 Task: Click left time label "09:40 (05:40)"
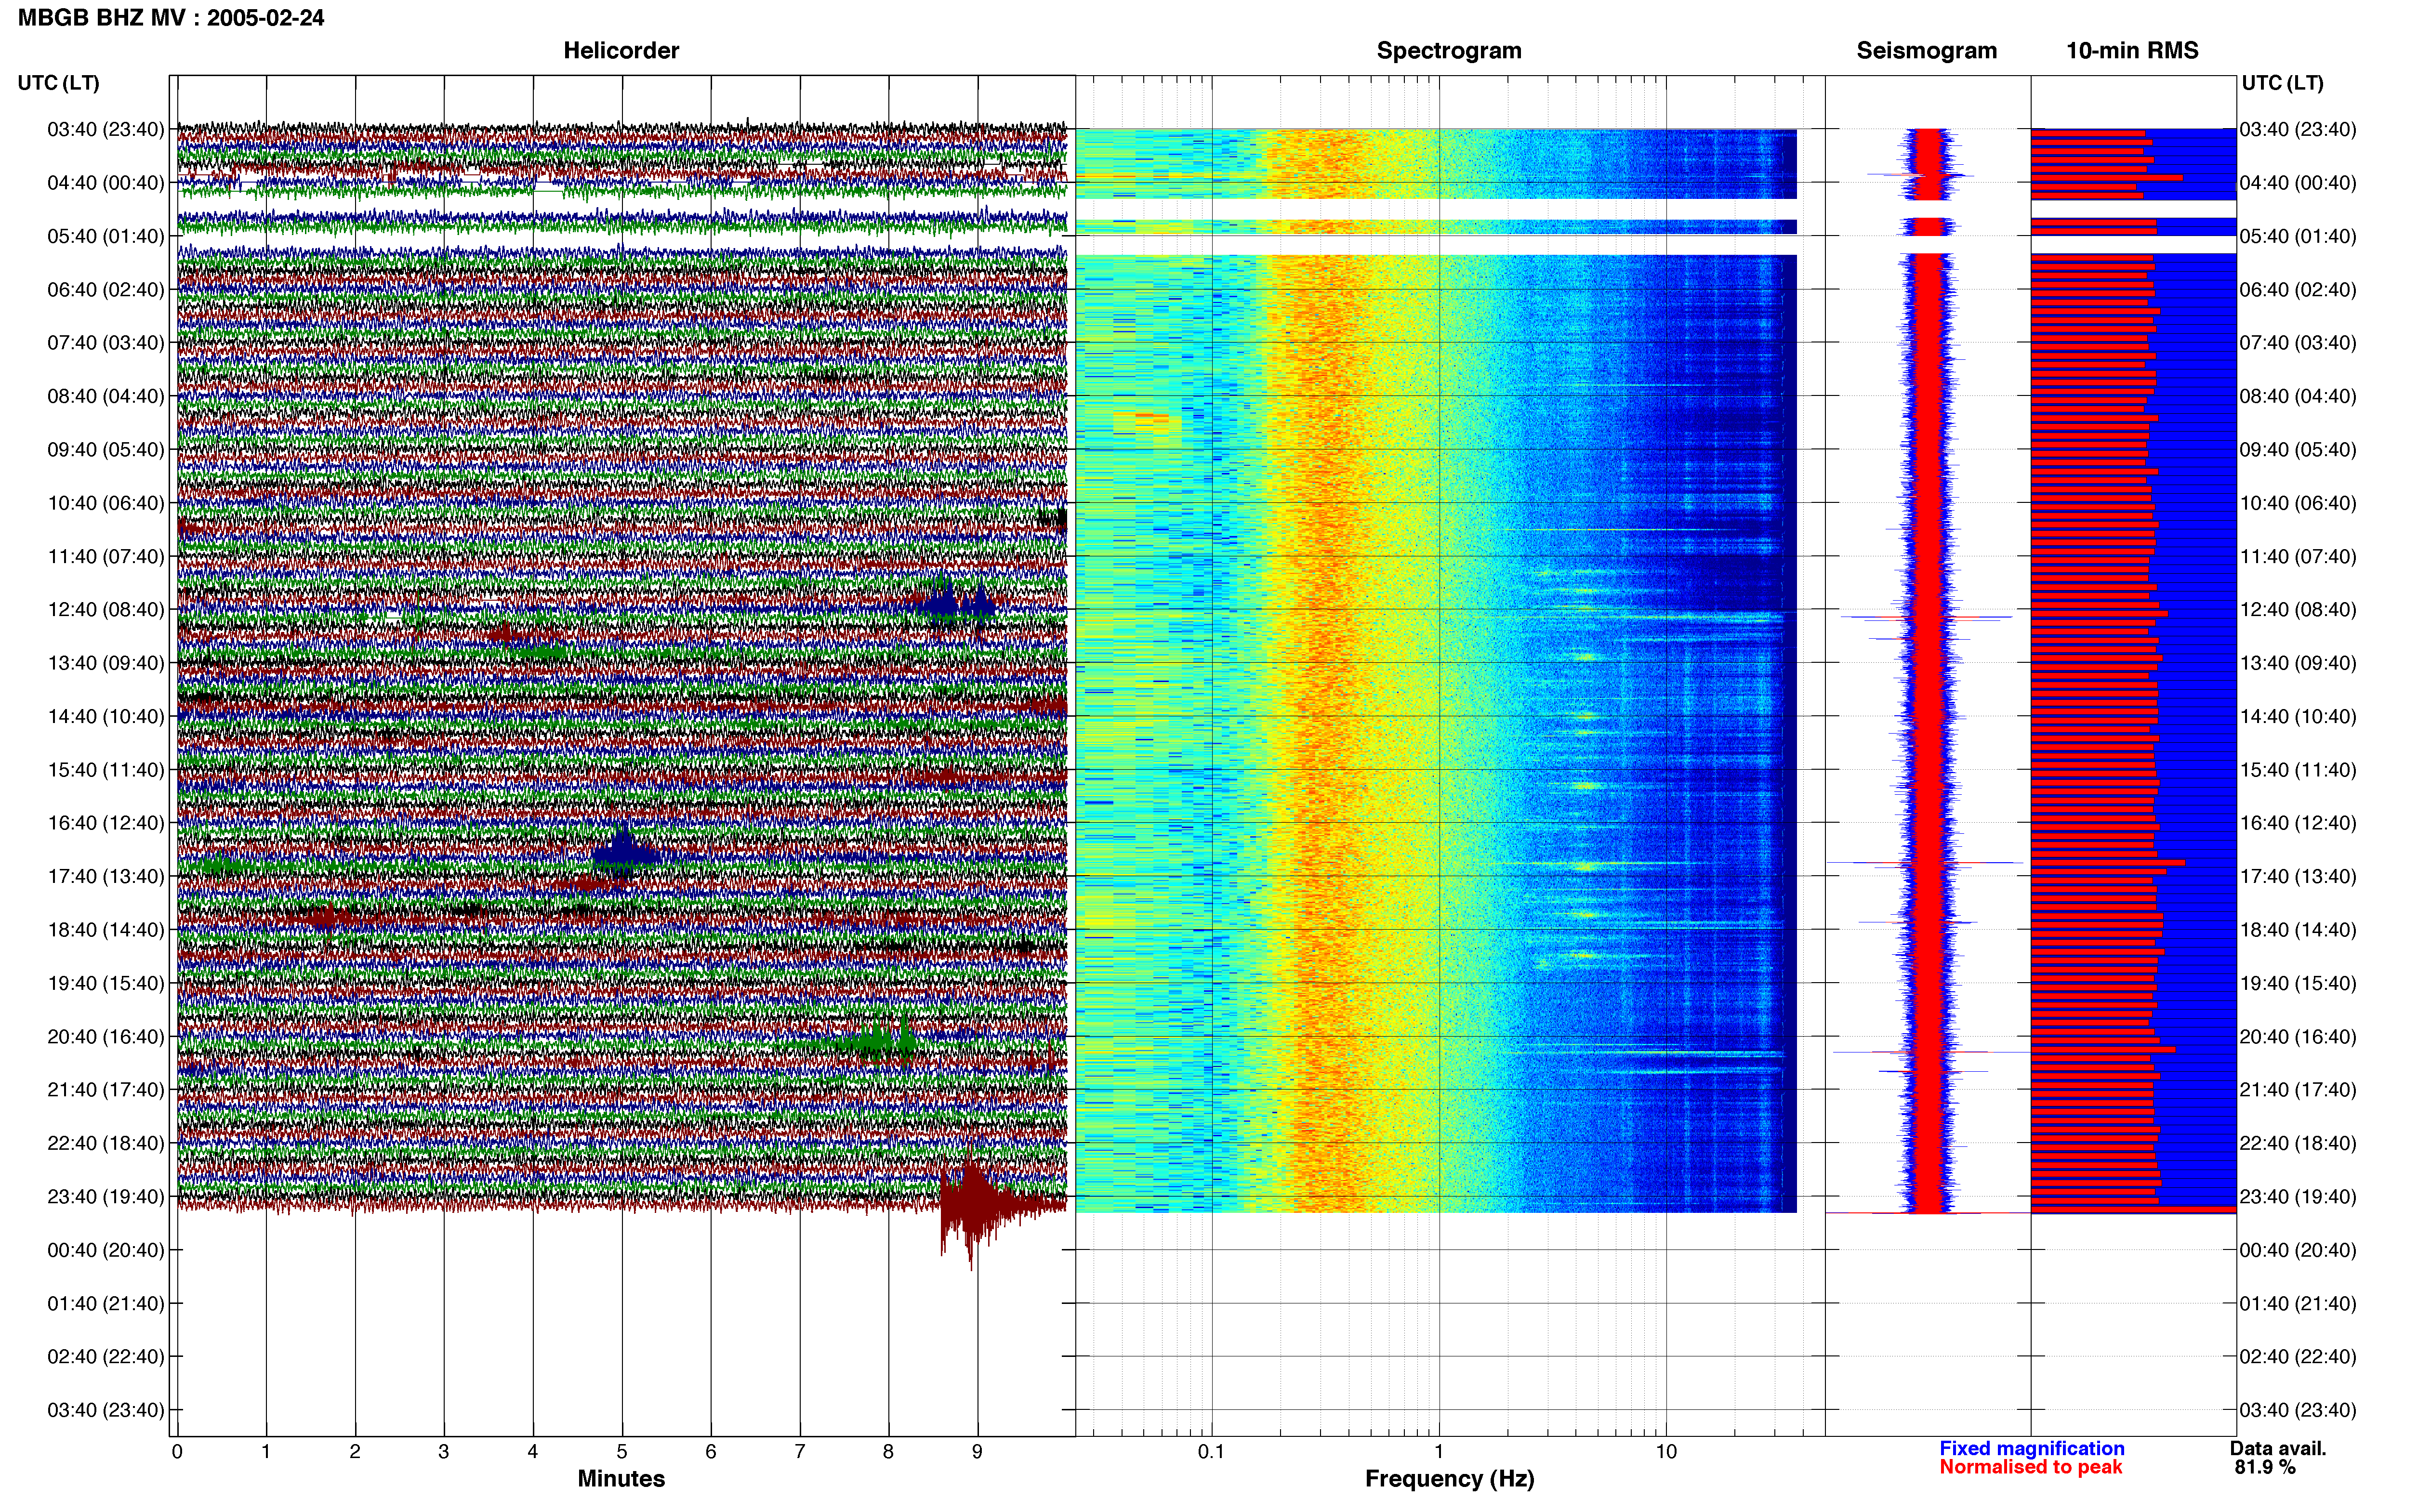click(106, 450)
